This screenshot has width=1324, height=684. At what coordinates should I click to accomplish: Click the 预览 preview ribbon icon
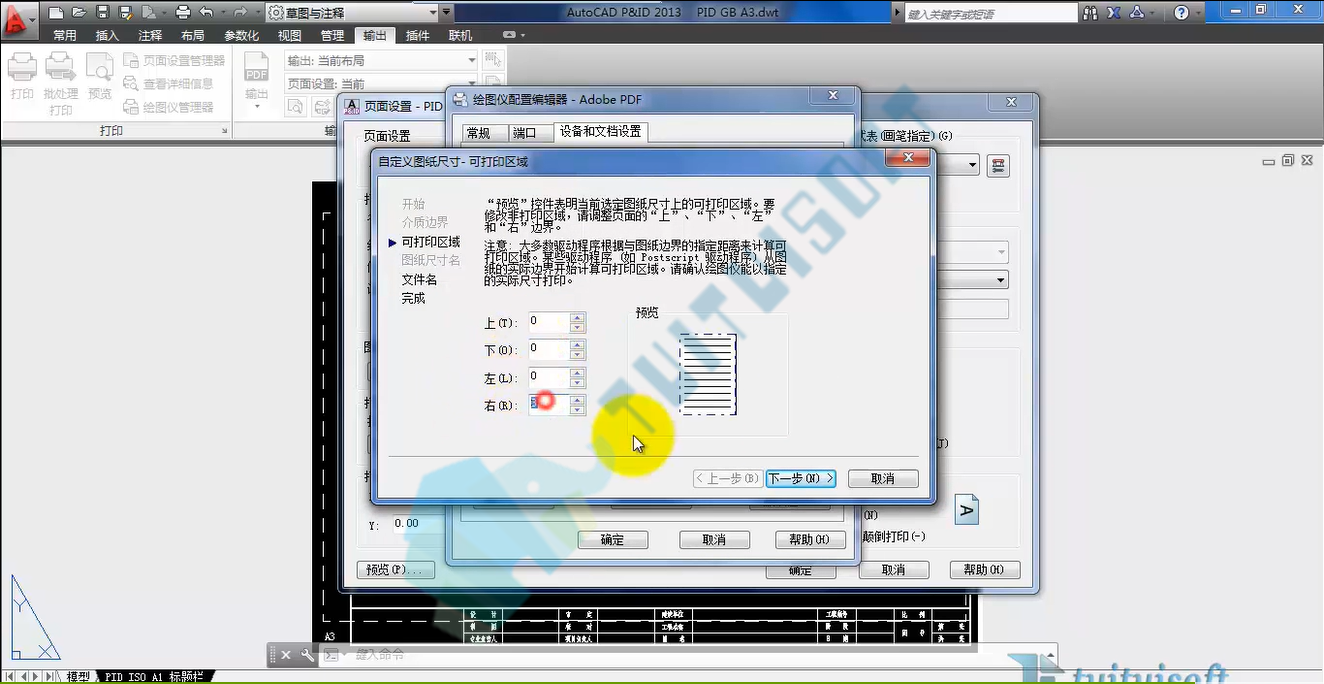pos(100,77)
